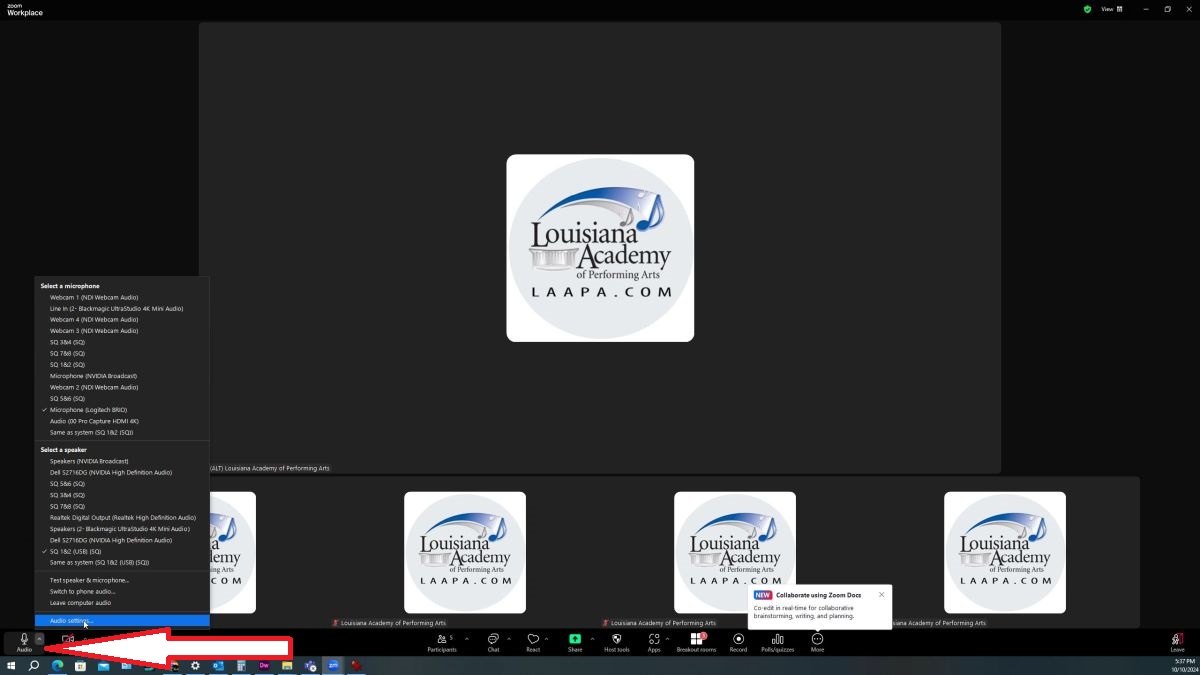The image size is (1200, 675).
Task: Open the View dropdown at top right
Action: pos(1112,9)
